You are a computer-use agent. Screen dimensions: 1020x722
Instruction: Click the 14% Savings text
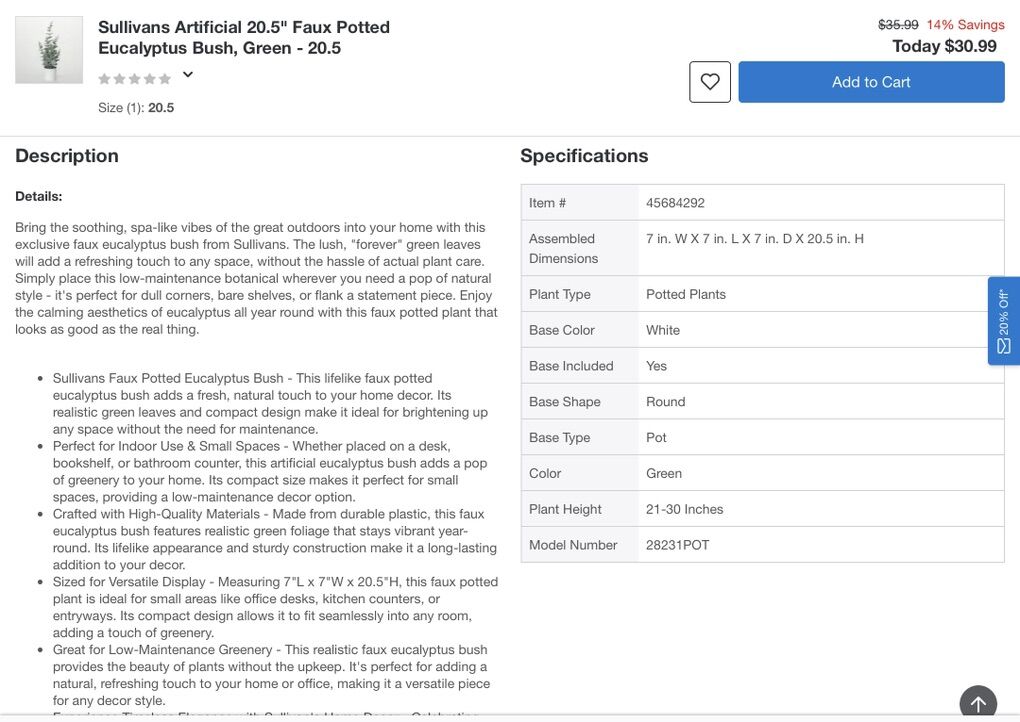pyautogui.click(x=965, y=24)
